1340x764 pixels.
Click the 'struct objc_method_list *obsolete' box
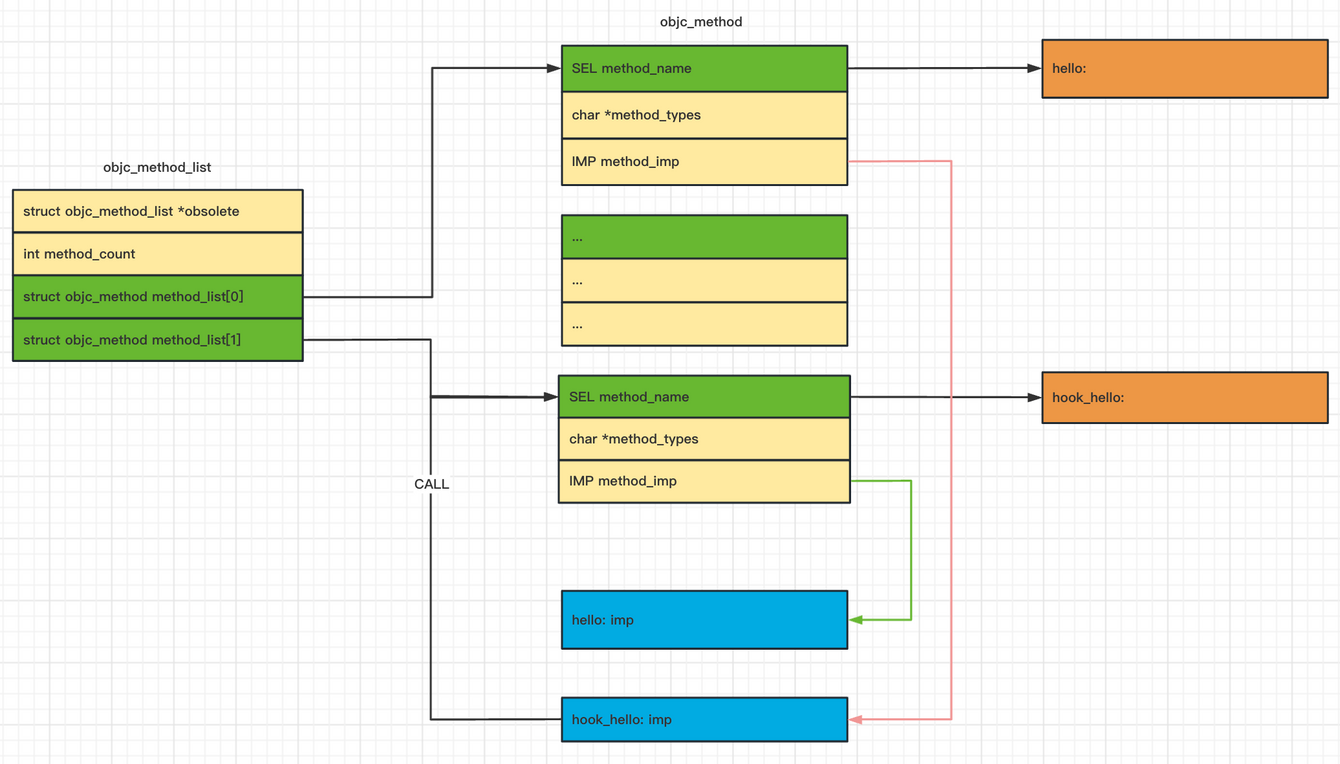pyautogui.click(x=158, y=211)
